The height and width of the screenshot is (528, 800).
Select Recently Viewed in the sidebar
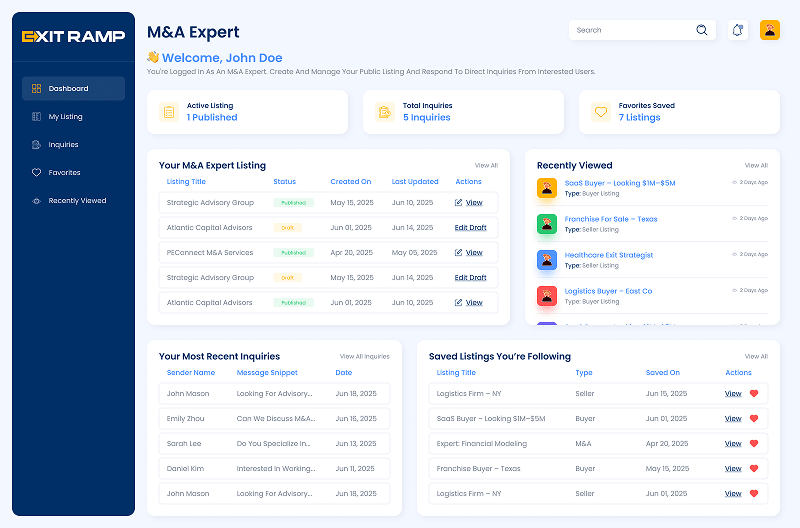coord(77,201)
